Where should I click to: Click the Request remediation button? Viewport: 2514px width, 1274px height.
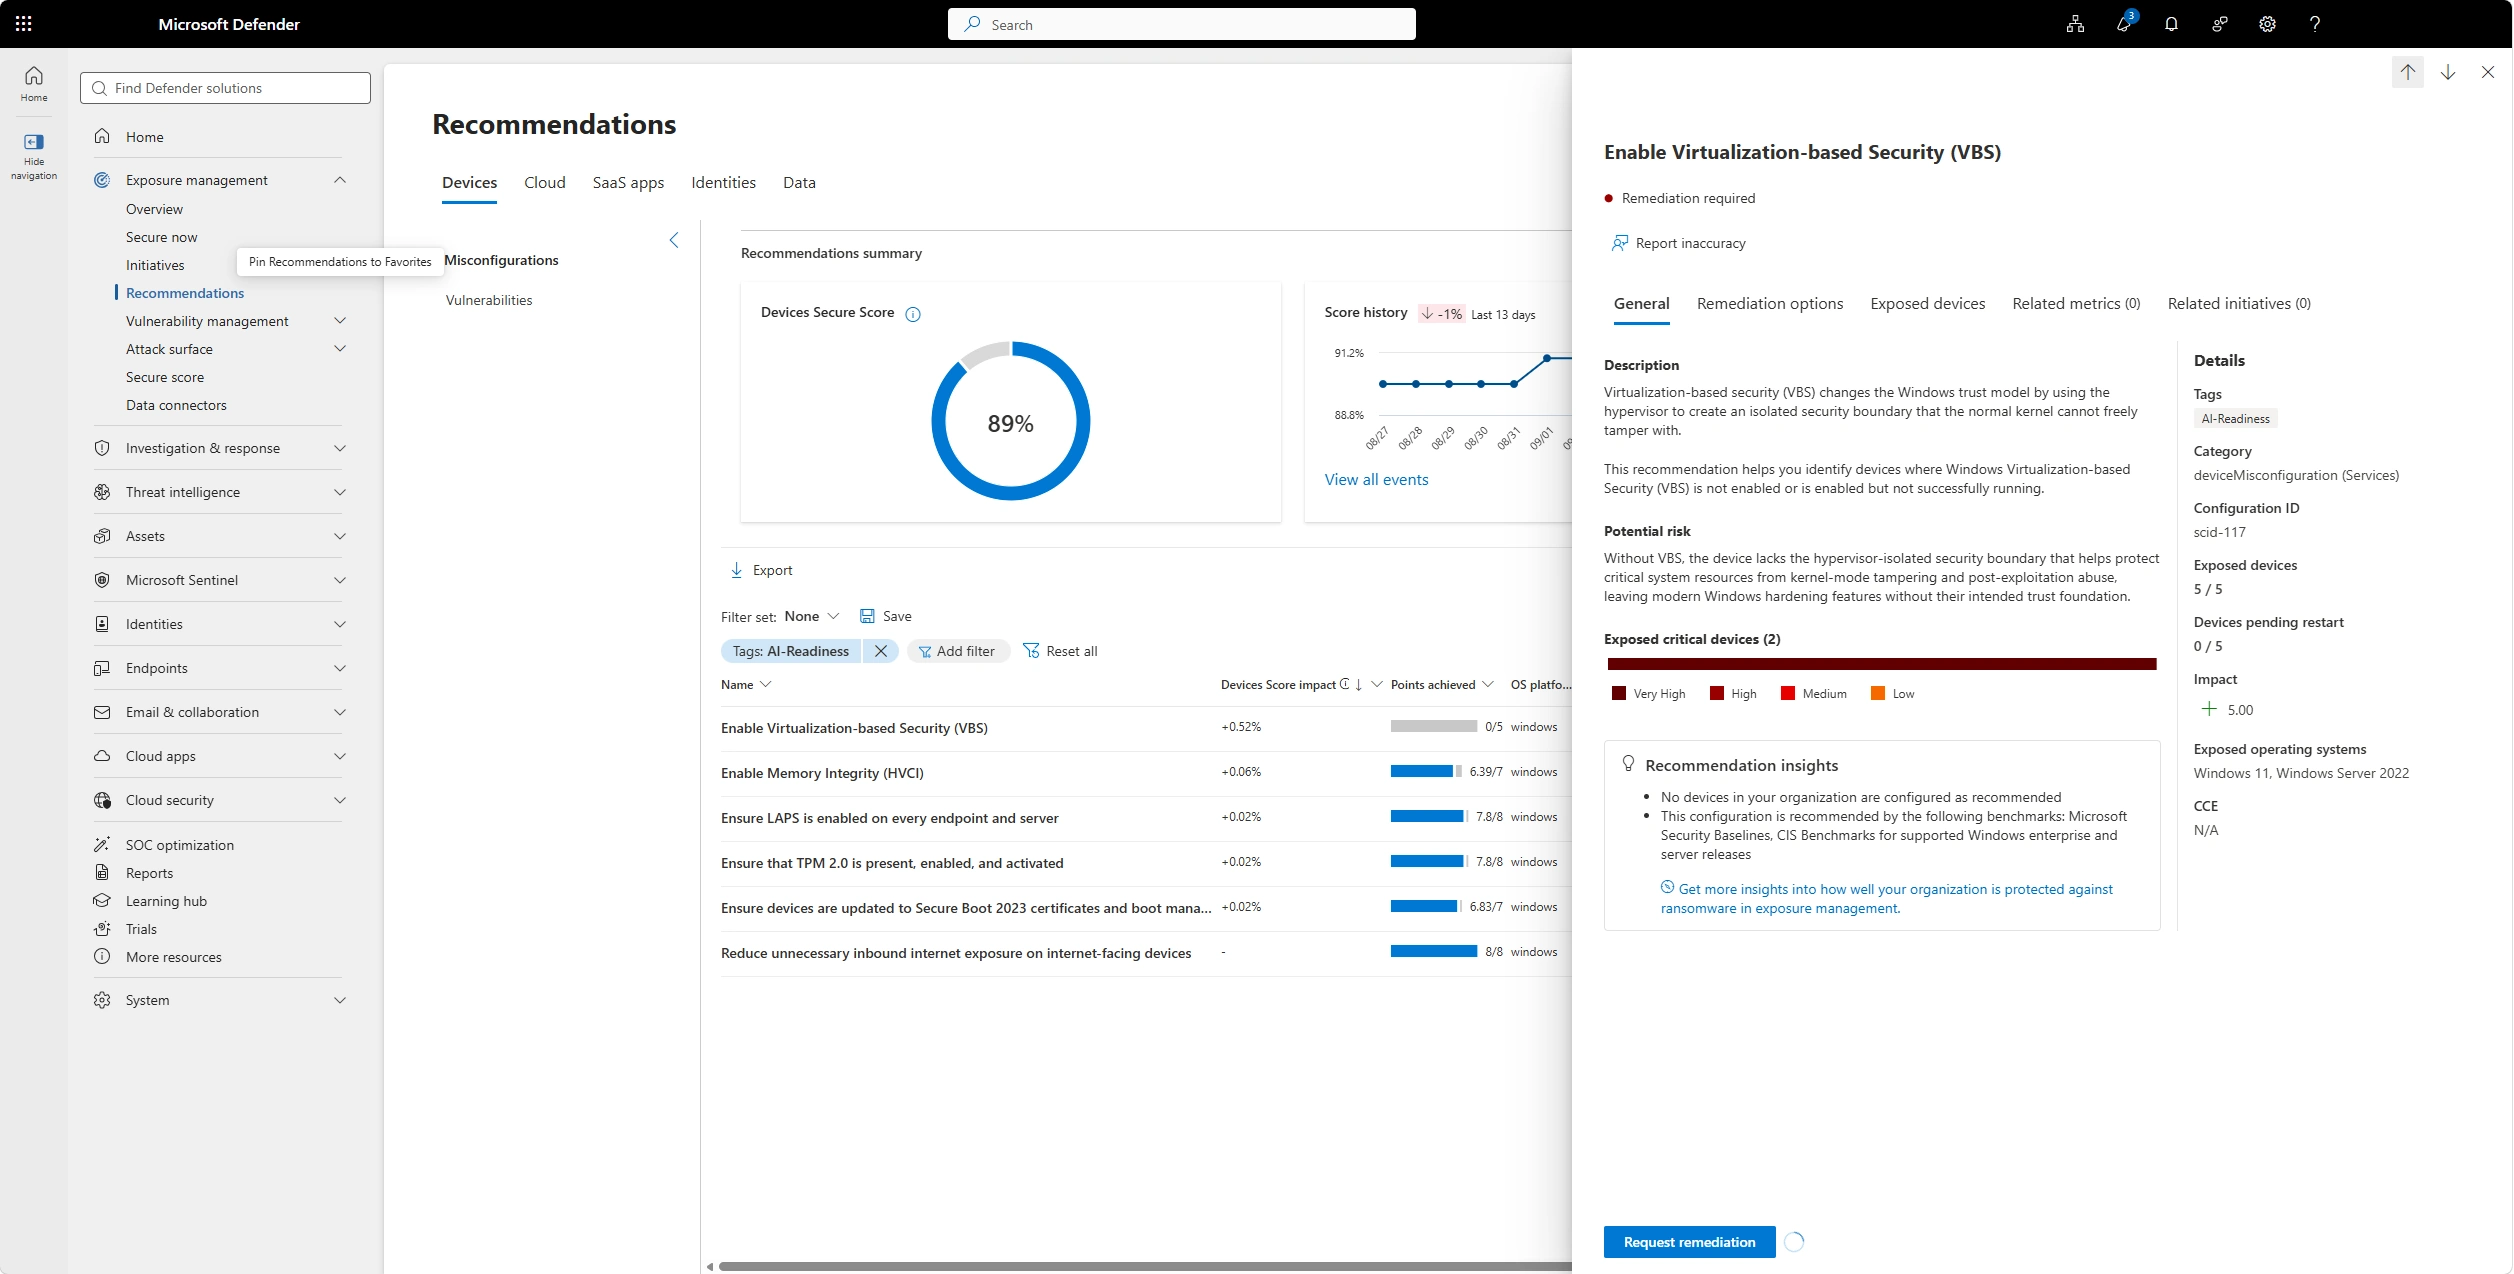pyautogui.click(x=1689, y=1242)
